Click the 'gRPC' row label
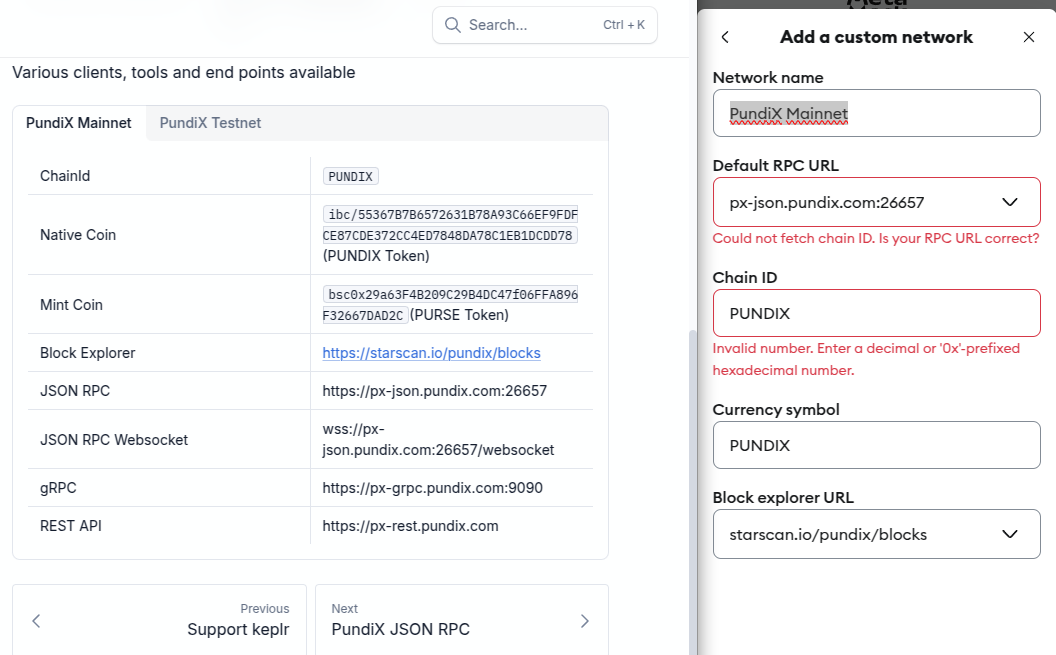The width and height of the screenshot is (1056, 655). tap(58, 488)
